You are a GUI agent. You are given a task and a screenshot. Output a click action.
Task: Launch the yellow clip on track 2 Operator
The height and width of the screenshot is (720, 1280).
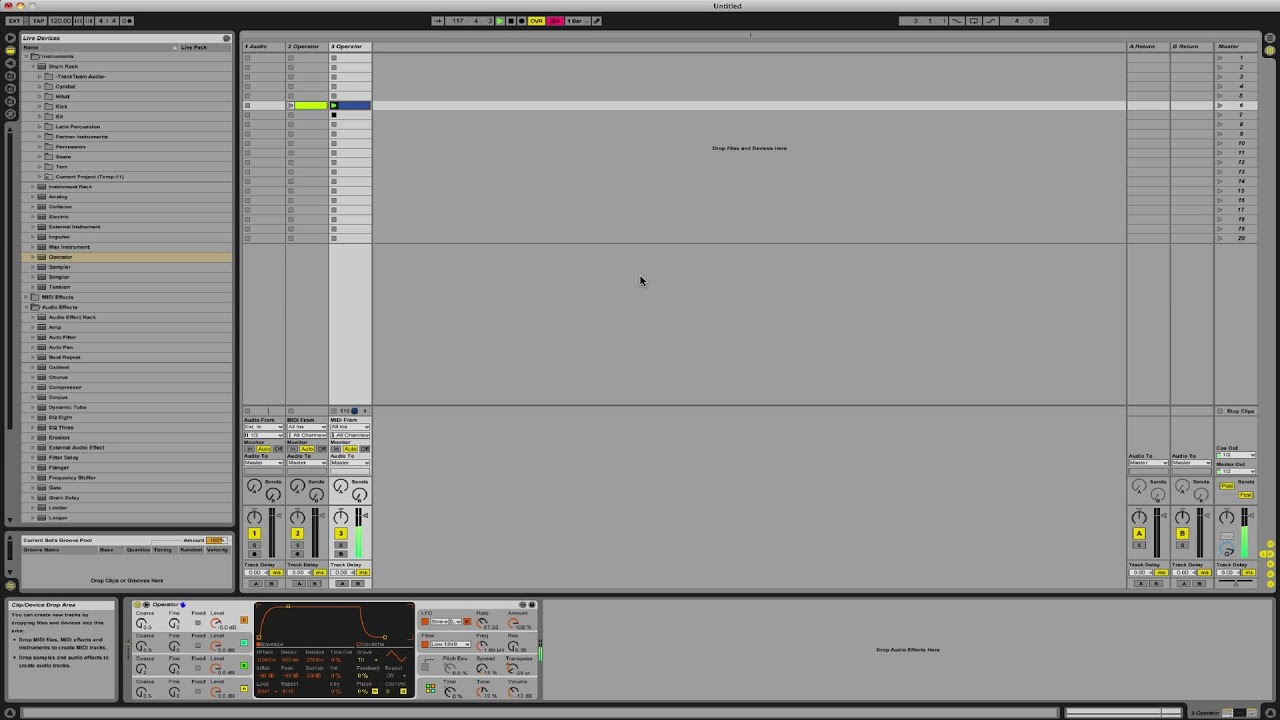click(x=291, y=105)
